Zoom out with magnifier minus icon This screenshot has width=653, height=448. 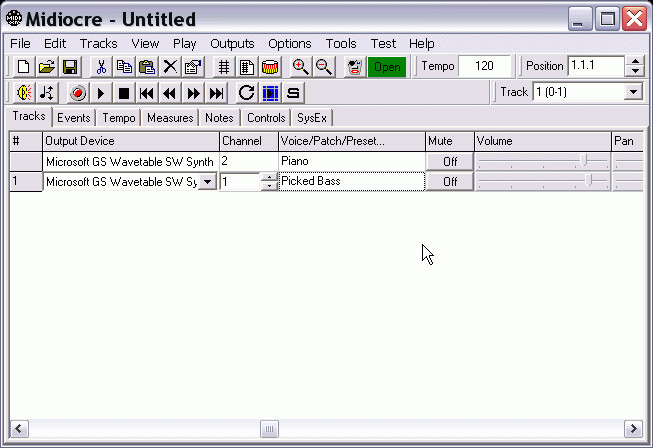tap(324, 67)
